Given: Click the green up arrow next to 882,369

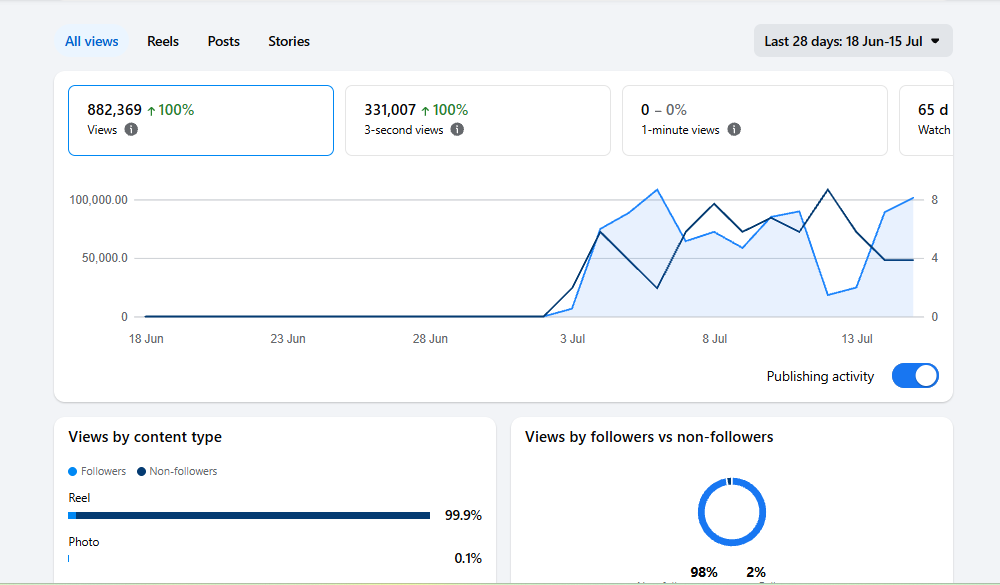Looking at the screenshot, I should tap(151, 111).
